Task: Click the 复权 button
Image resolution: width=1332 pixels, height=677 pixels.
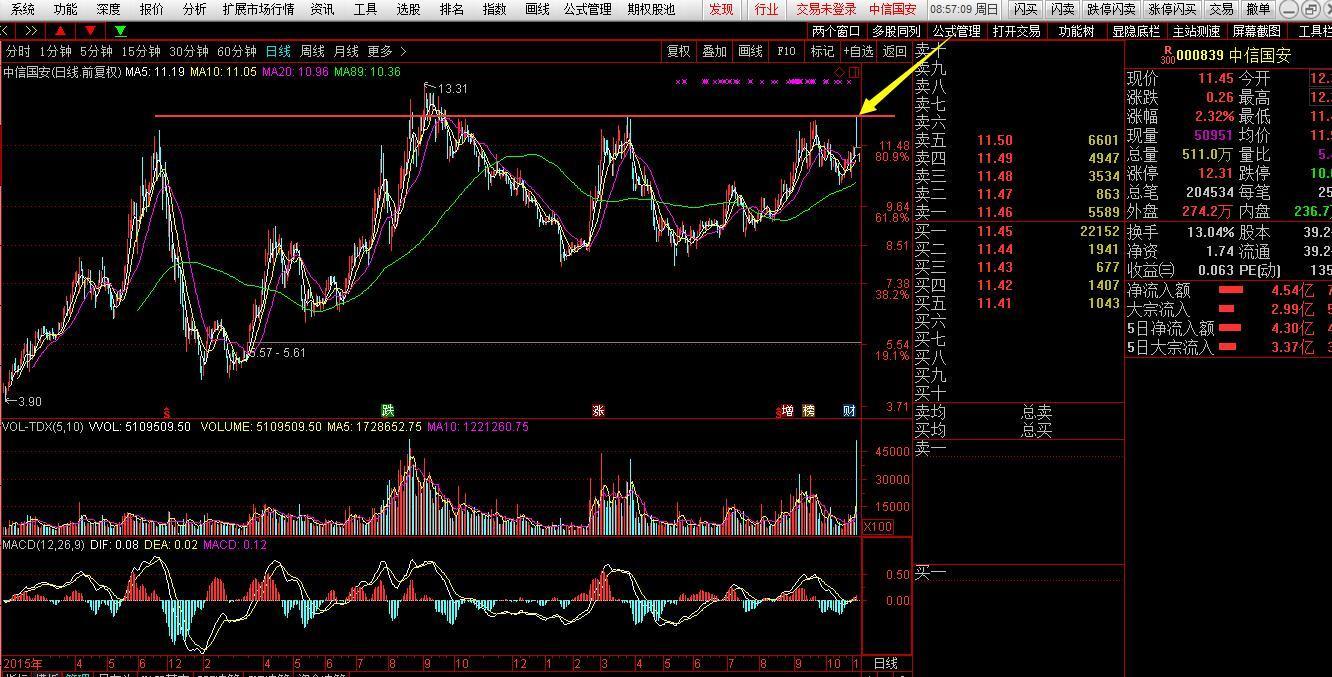Action: 678,51
